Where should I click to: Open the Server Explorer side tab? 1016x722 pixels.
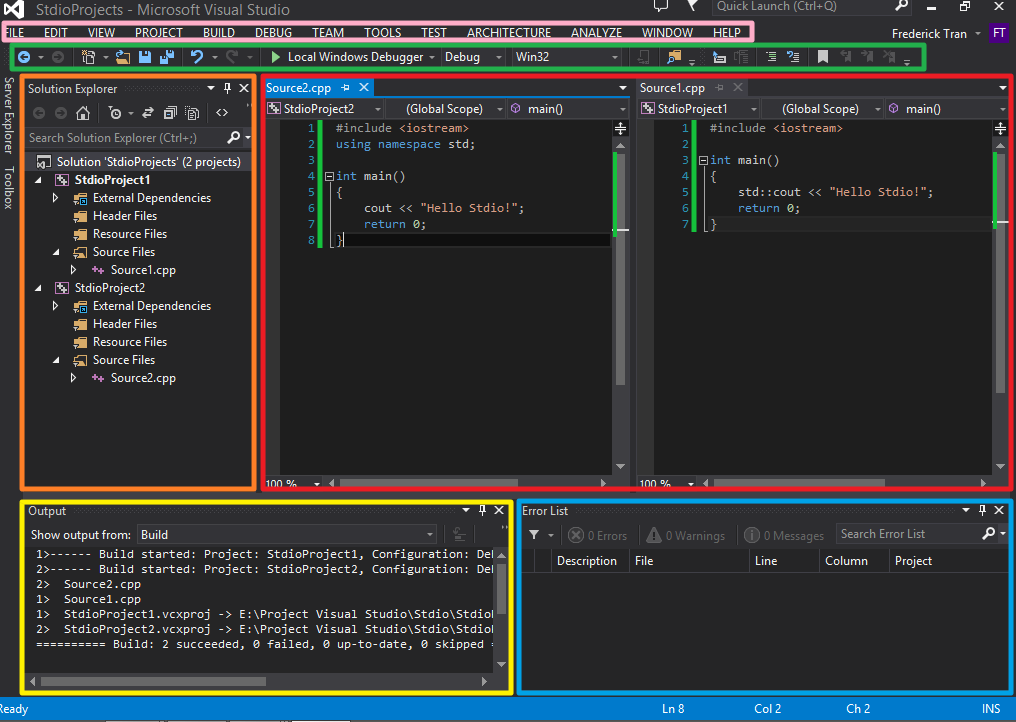8,115
